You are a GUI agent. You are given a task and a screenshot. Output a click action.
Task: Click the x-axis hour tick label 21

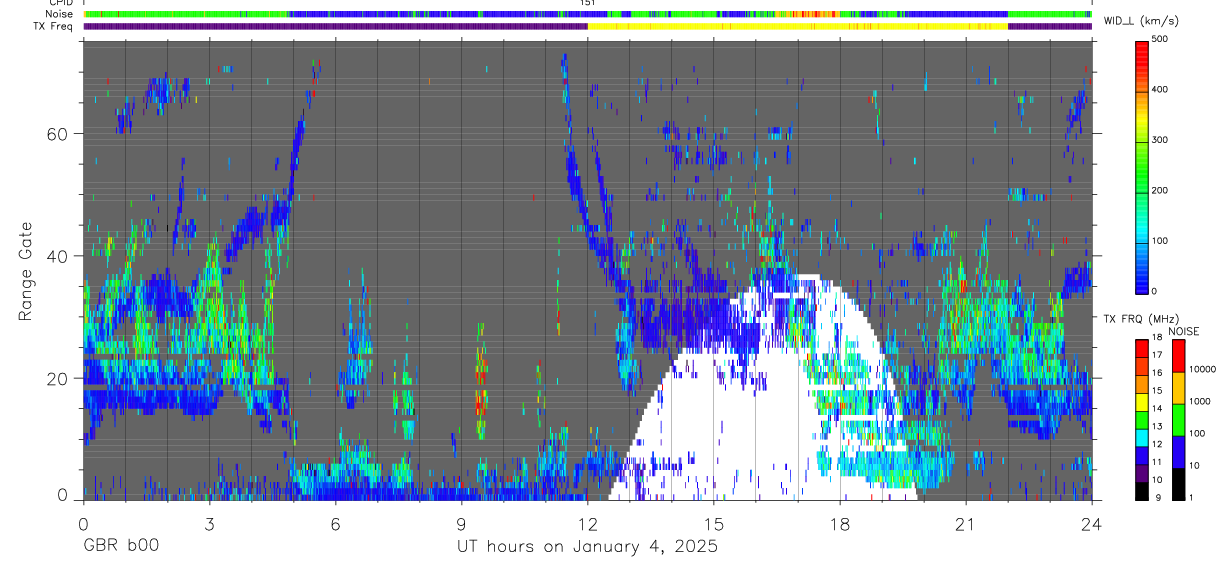[x=965, y=524]
